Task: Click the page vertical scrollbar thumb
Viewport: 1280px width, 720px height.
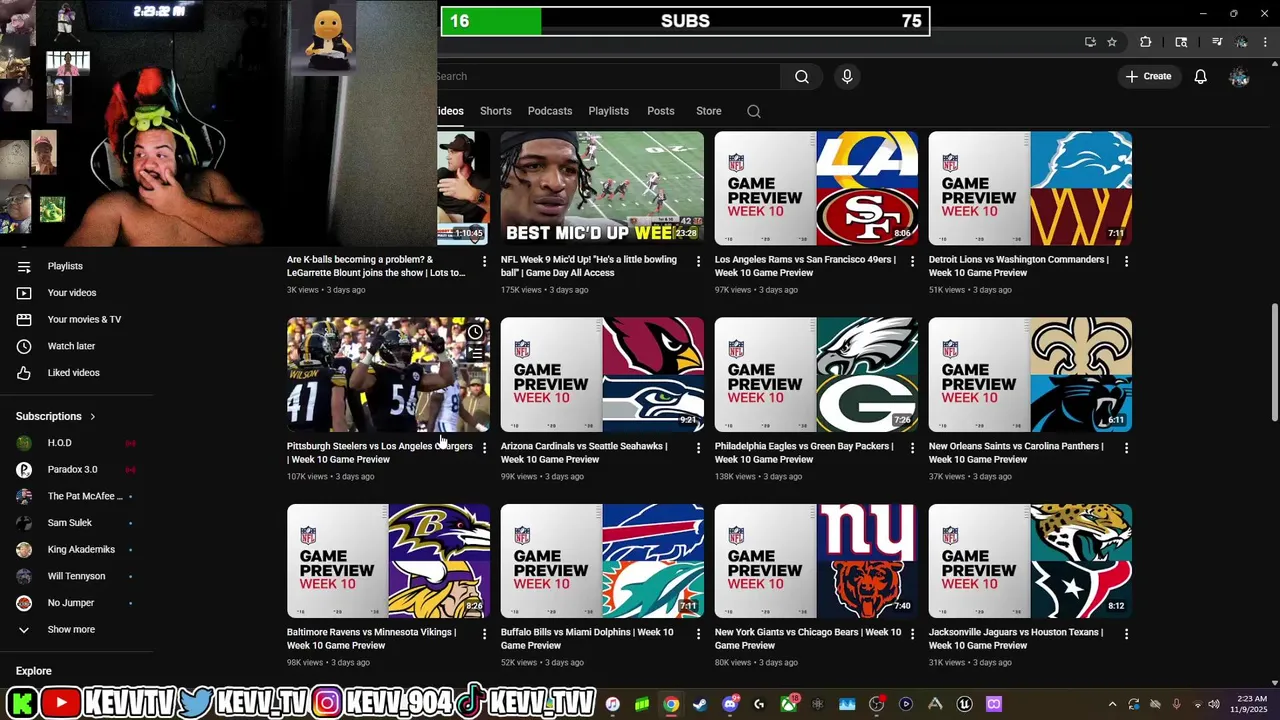Action: coord(1274,362)
